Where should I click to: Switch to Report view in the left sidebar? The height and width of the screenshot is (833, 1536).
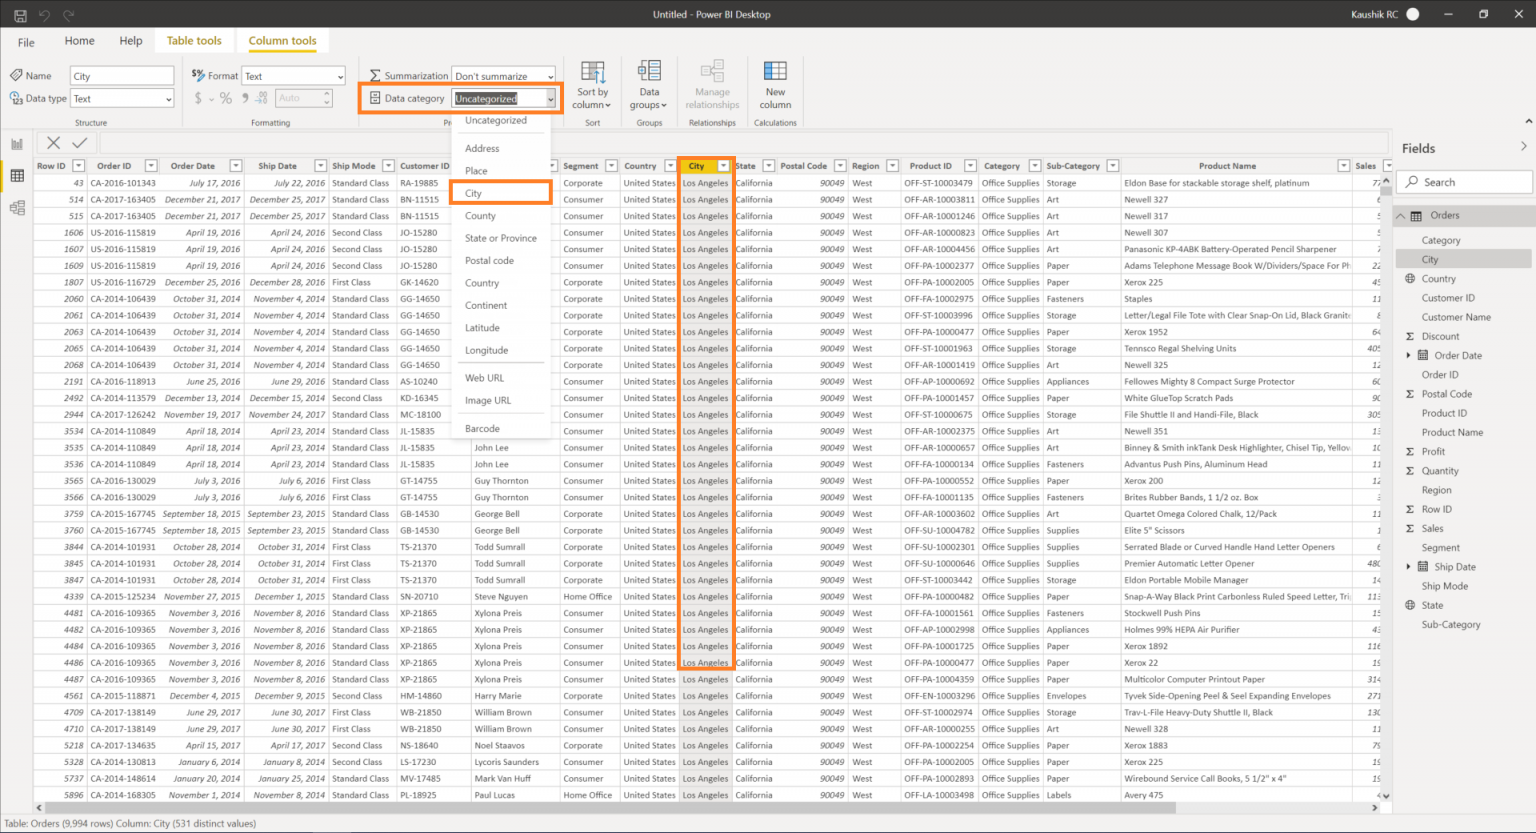point(16,143)
